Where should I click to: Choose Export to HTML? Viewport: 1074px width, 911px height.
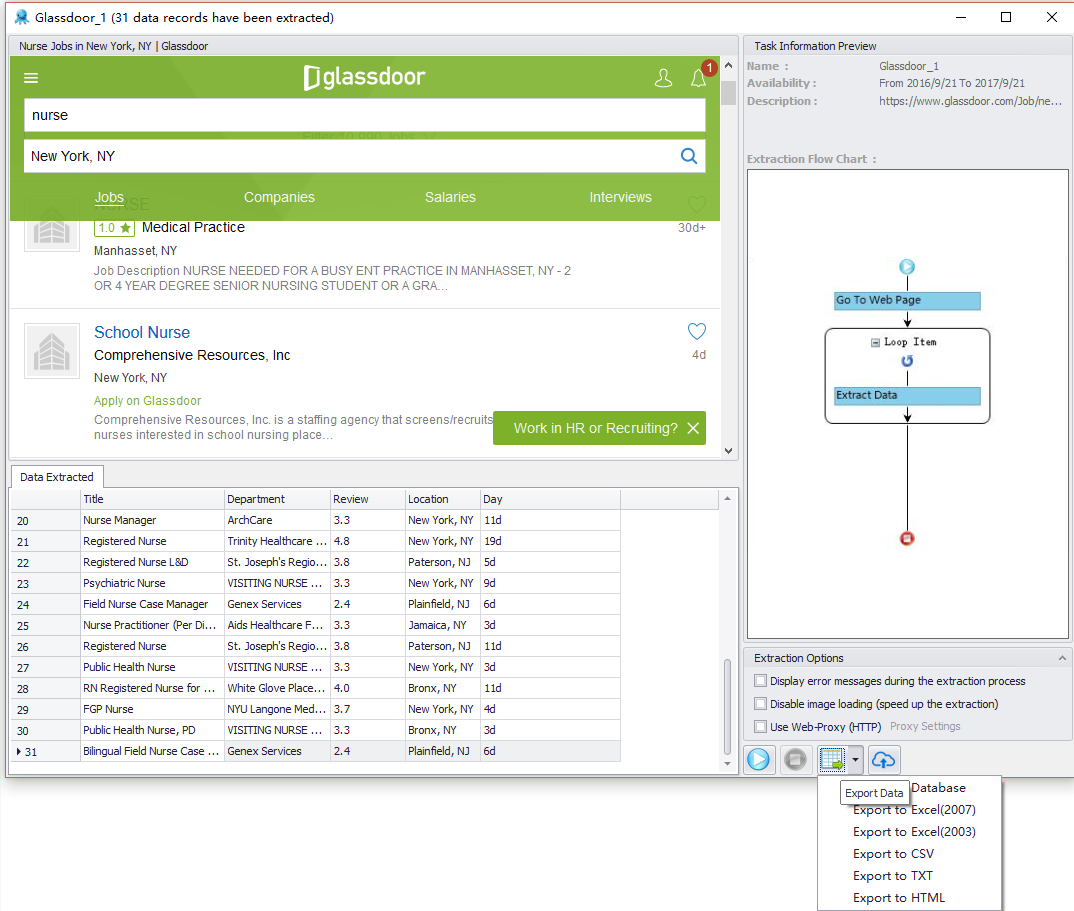pos(899,897)
